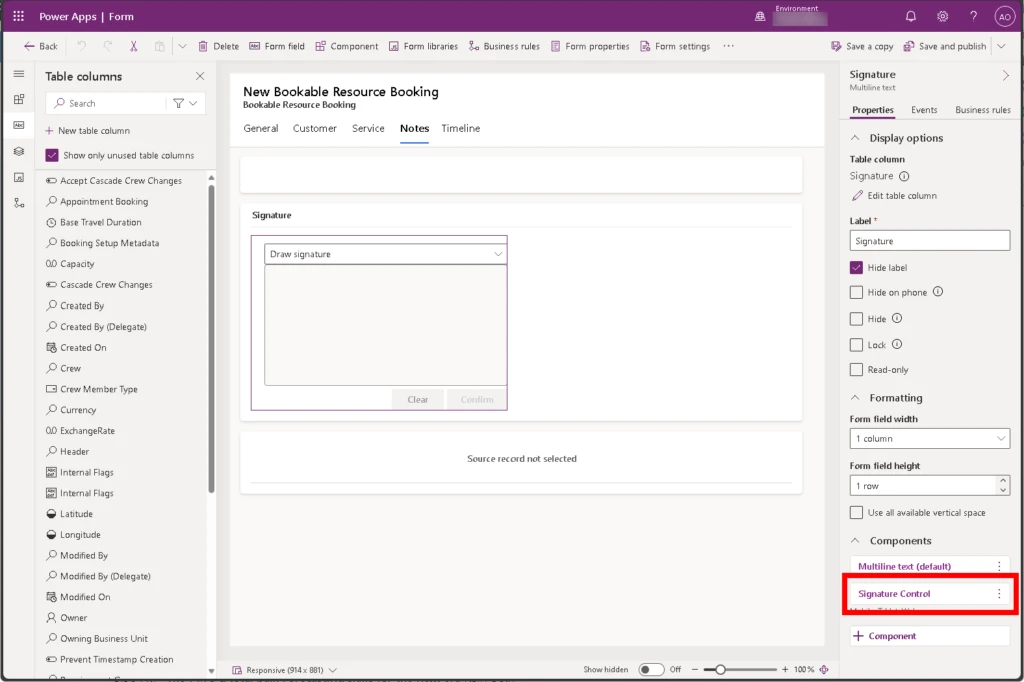
Task: Click the help question mark icon
Action: 973,16
